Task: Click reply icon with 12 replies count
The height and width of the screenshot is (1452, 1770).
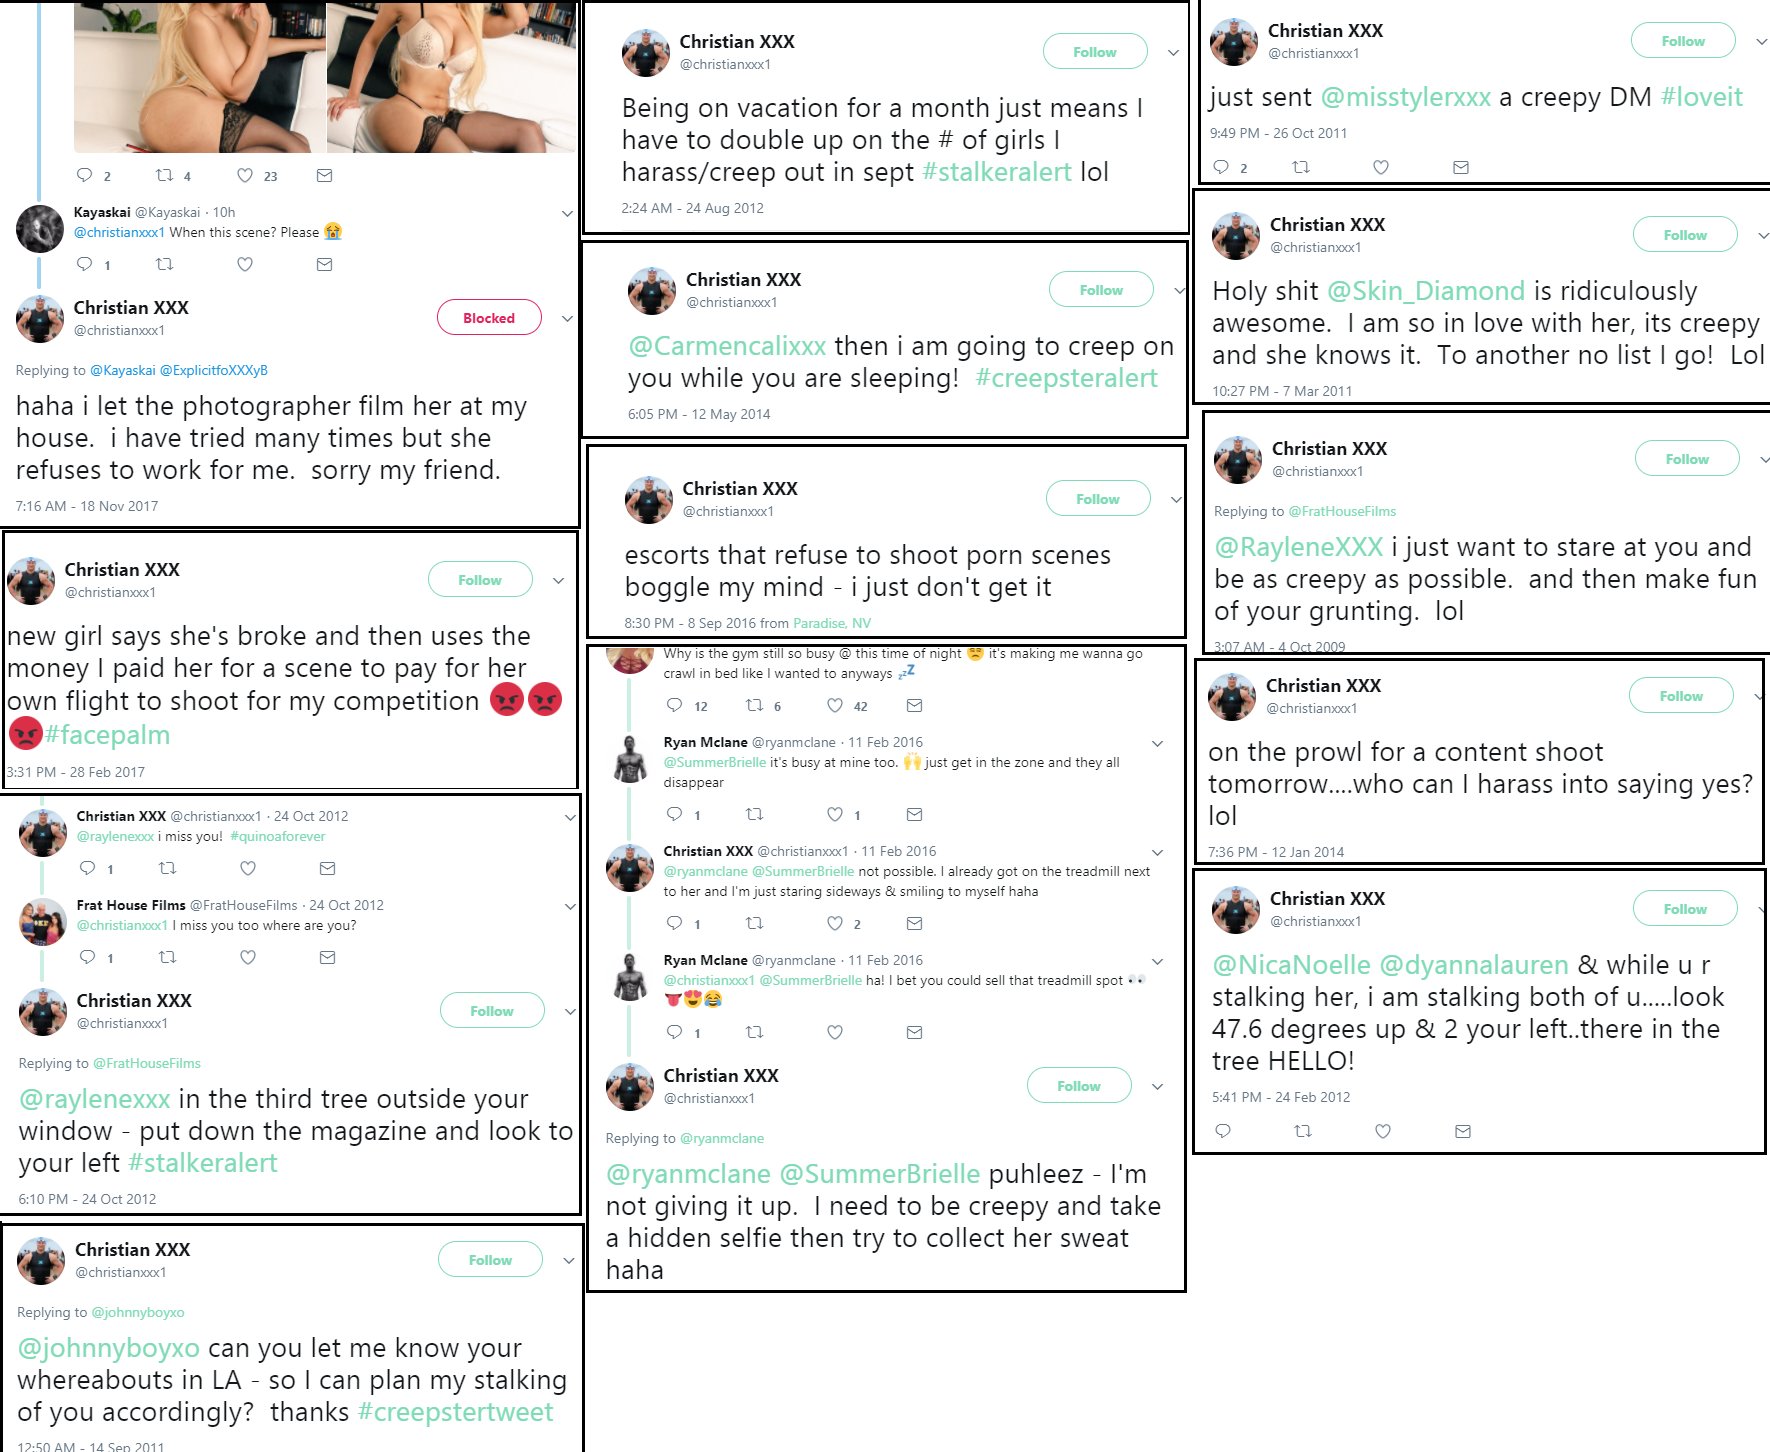Action: pyautogui.click(x=675, y=705)
